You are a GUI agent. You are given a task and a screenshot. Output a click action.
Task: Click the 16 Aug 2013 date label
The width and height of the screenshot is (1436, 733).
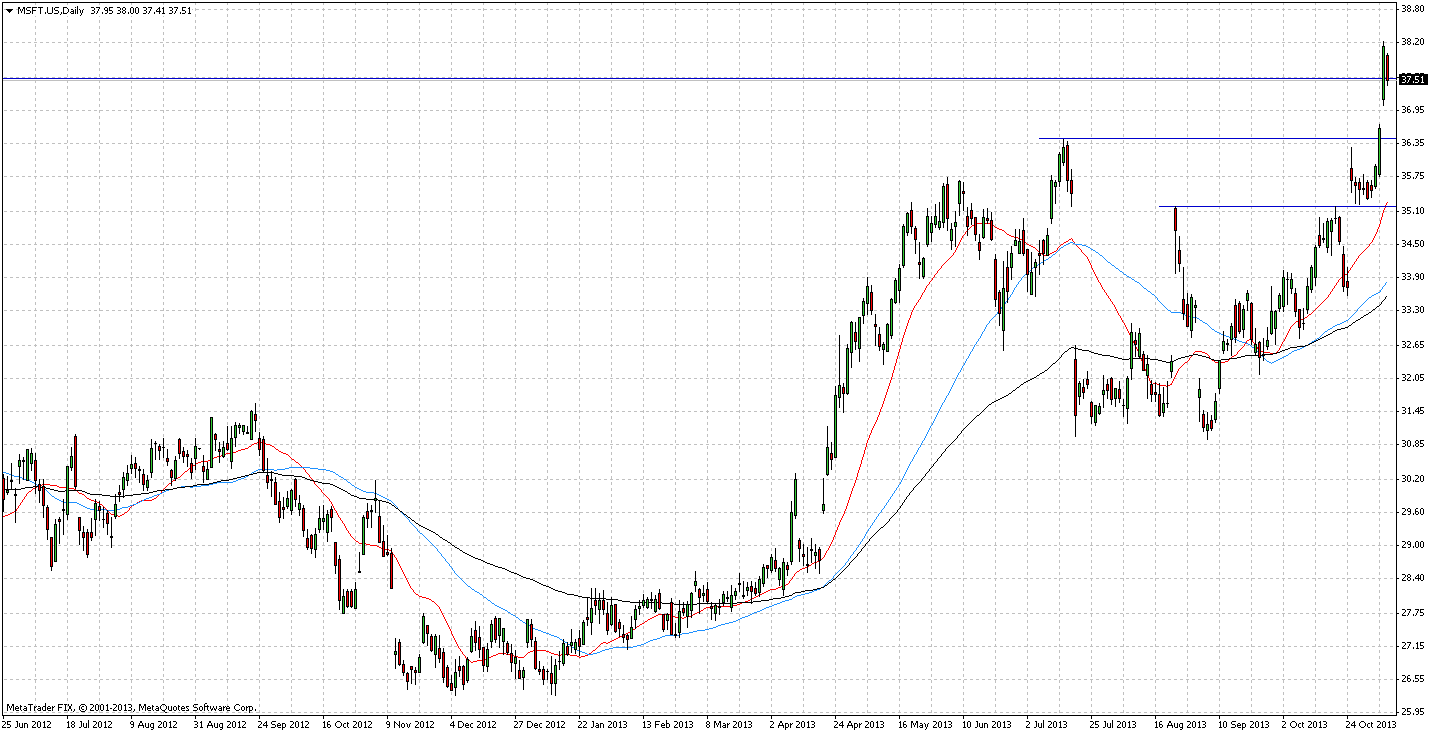tap(1179, 724)
